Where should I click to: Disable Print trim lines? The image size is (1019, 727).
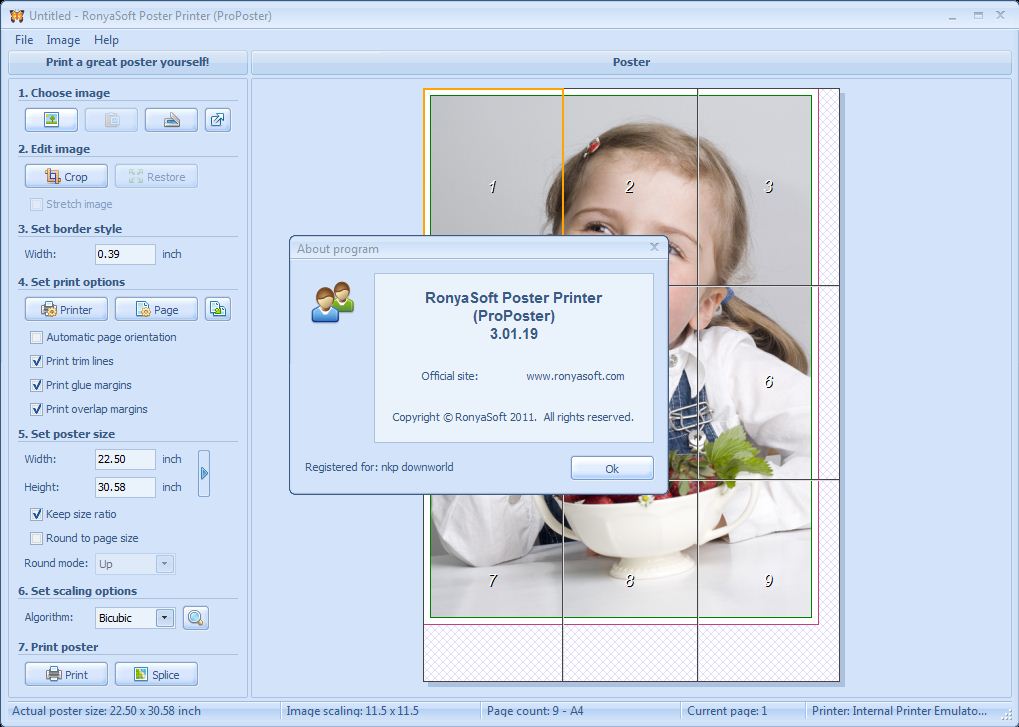36,361
